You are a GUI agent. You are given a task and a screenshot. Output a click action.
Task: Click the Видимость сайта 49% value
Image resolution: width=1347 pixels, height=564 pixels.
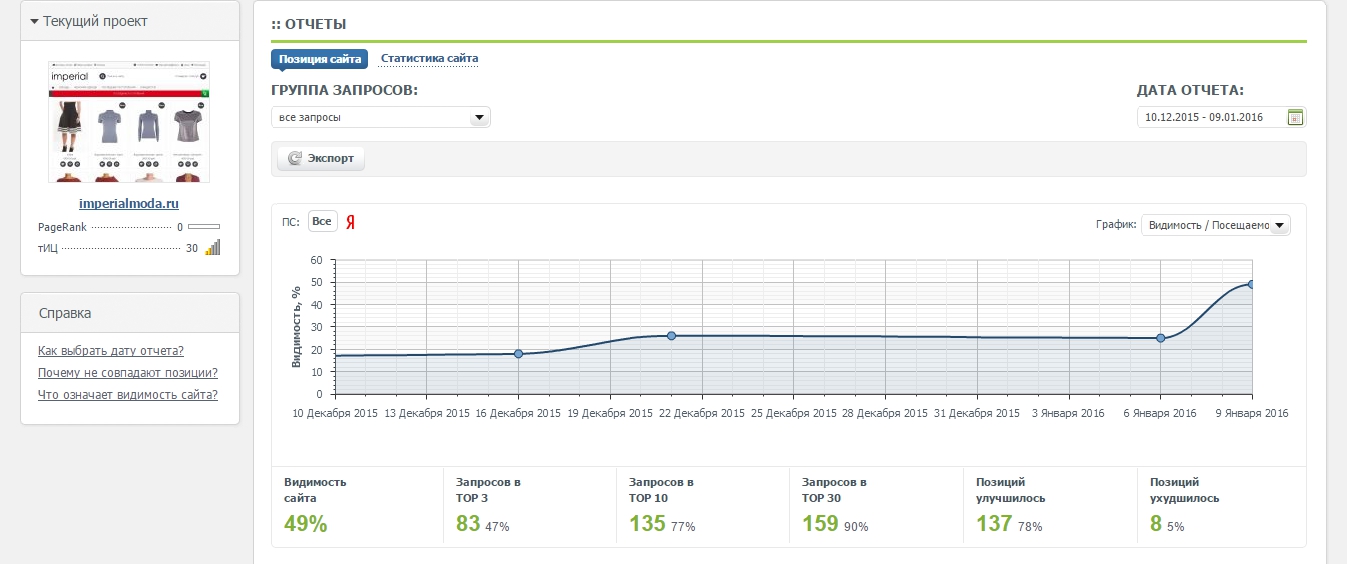click(x=306, y=523)
